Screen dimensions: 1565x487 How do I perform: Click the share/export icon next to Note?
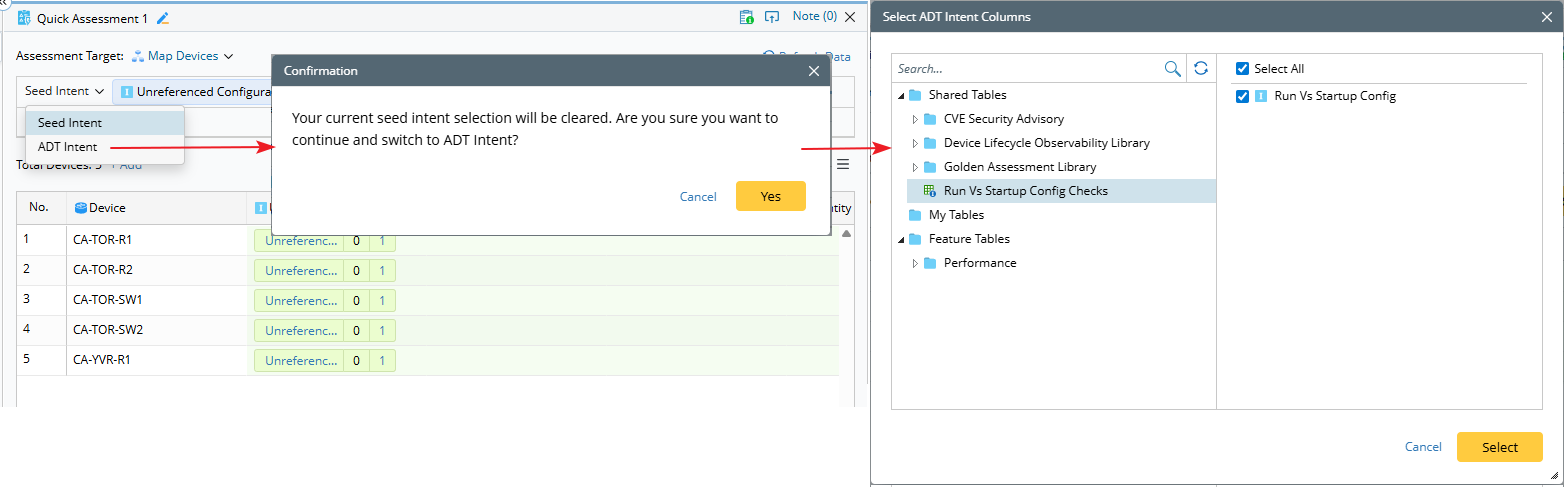(771, 17)
